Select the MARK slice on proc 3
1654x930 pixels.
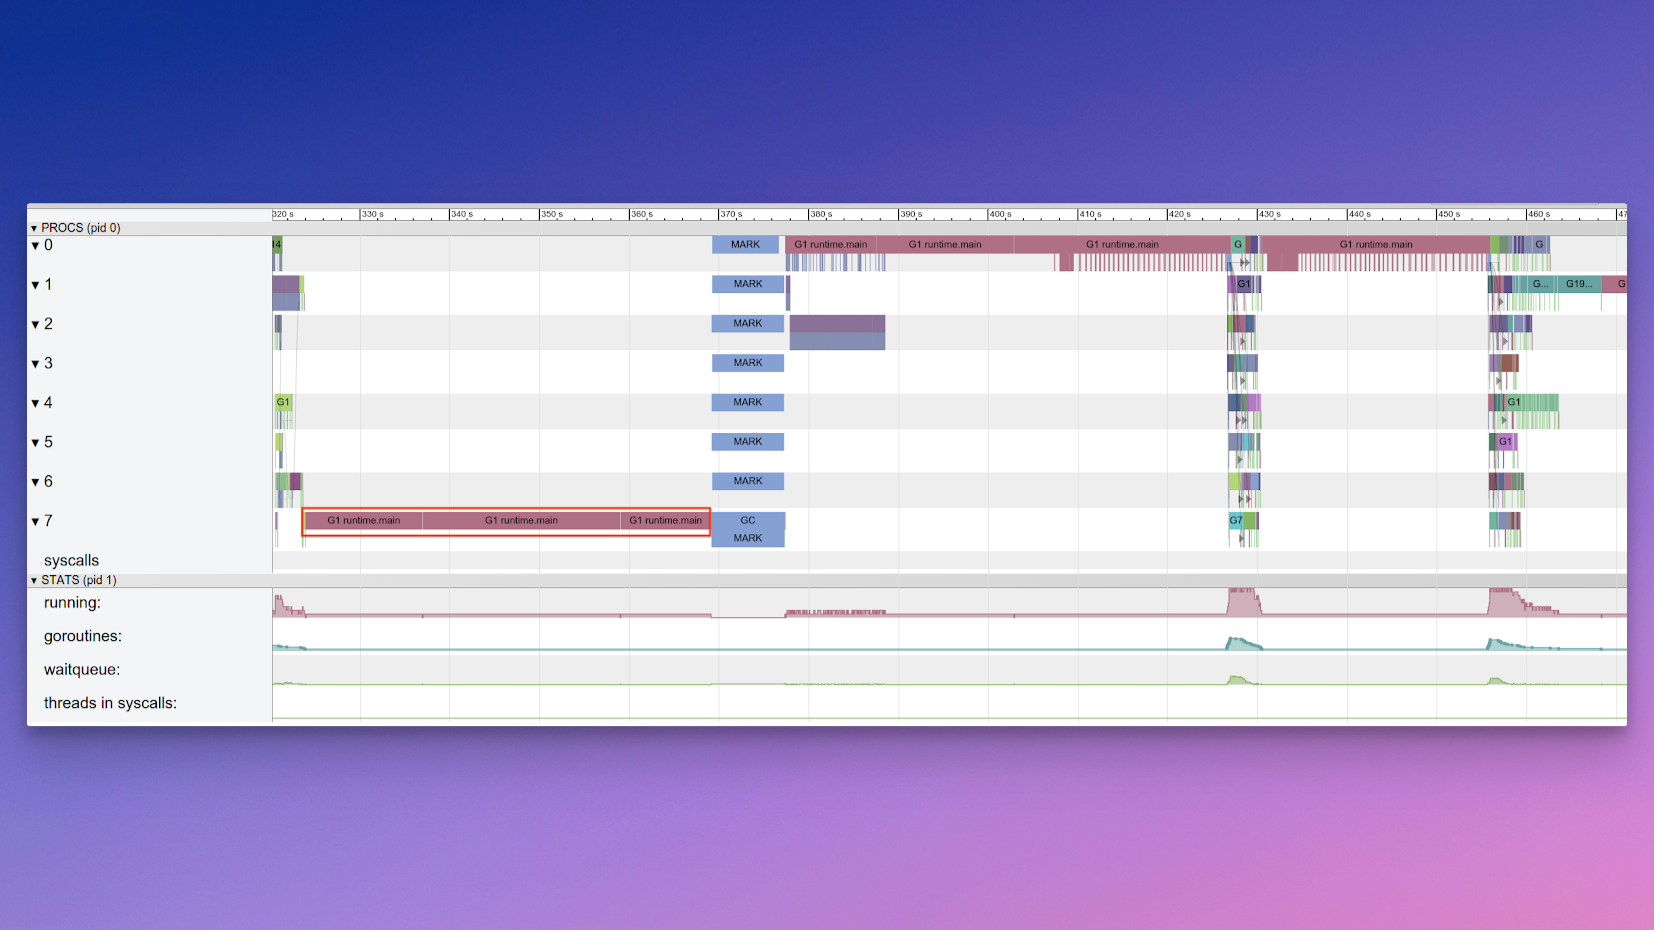click(x=748, y=363)
